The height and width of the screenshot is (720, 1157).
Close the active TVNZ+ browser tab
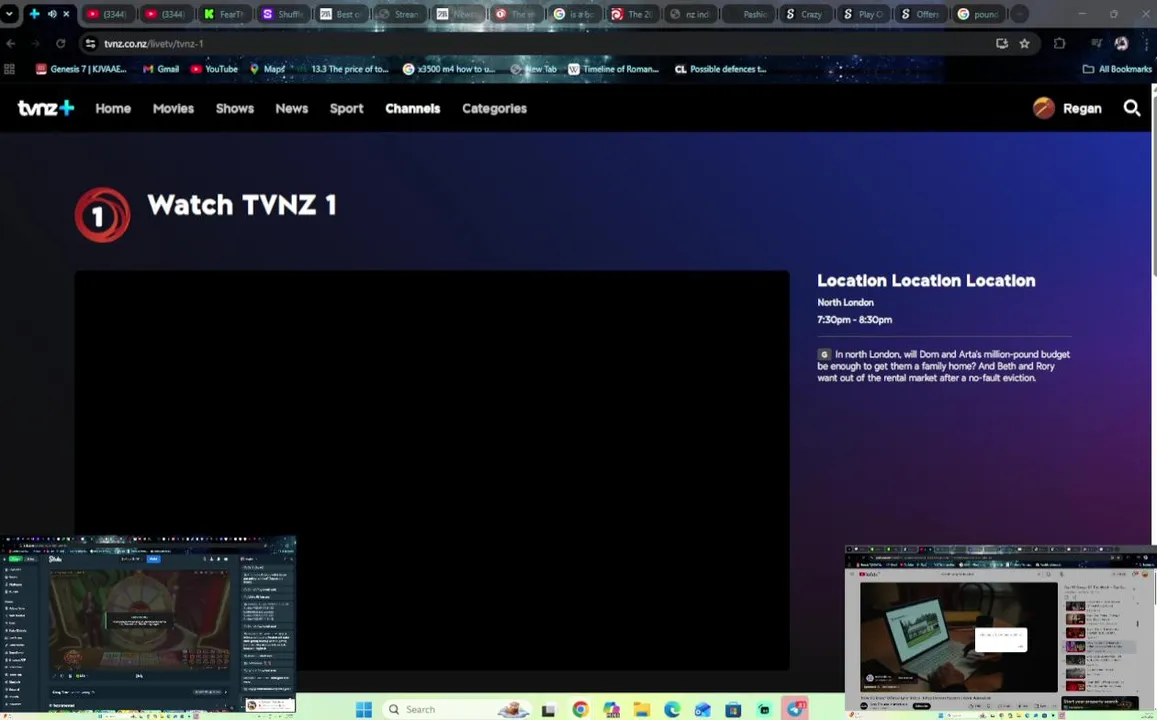point(66,14)
